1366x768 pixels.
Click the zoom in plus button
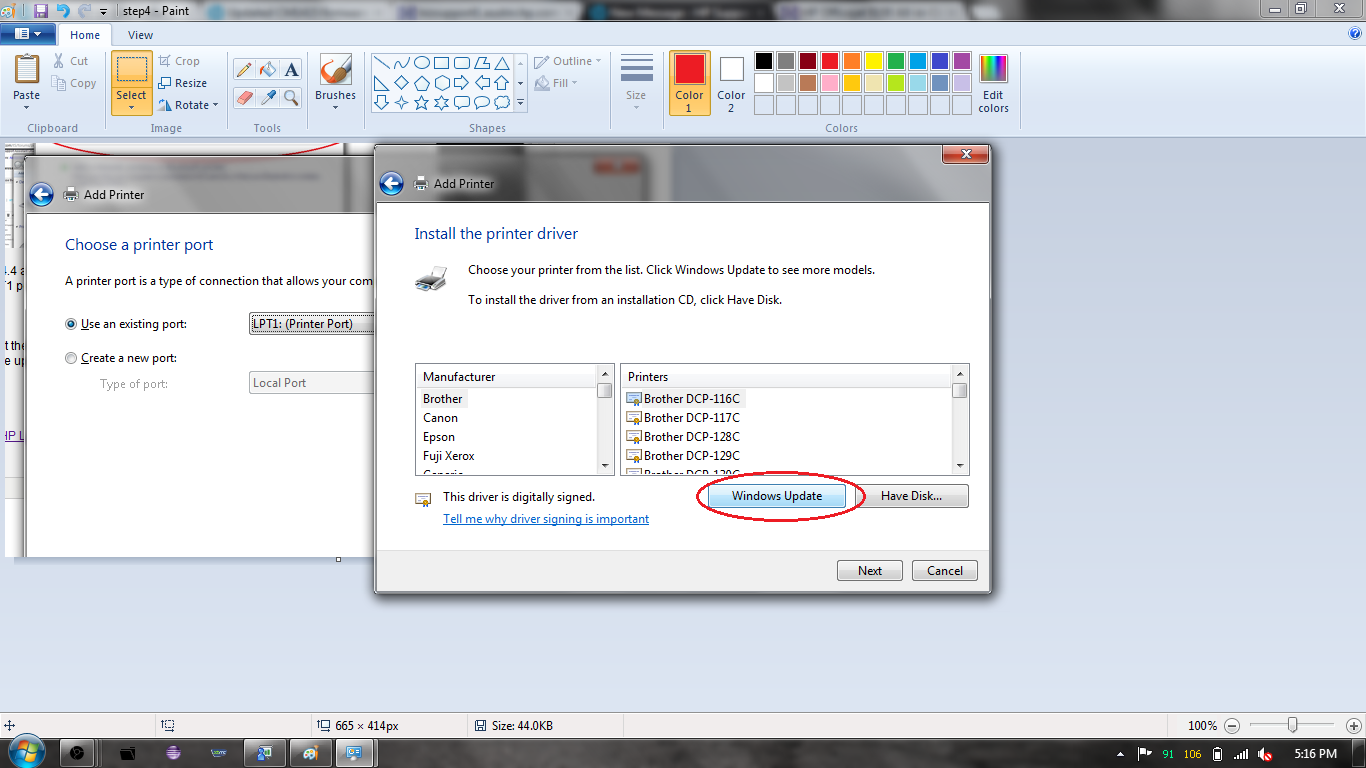coord(1354,725)
